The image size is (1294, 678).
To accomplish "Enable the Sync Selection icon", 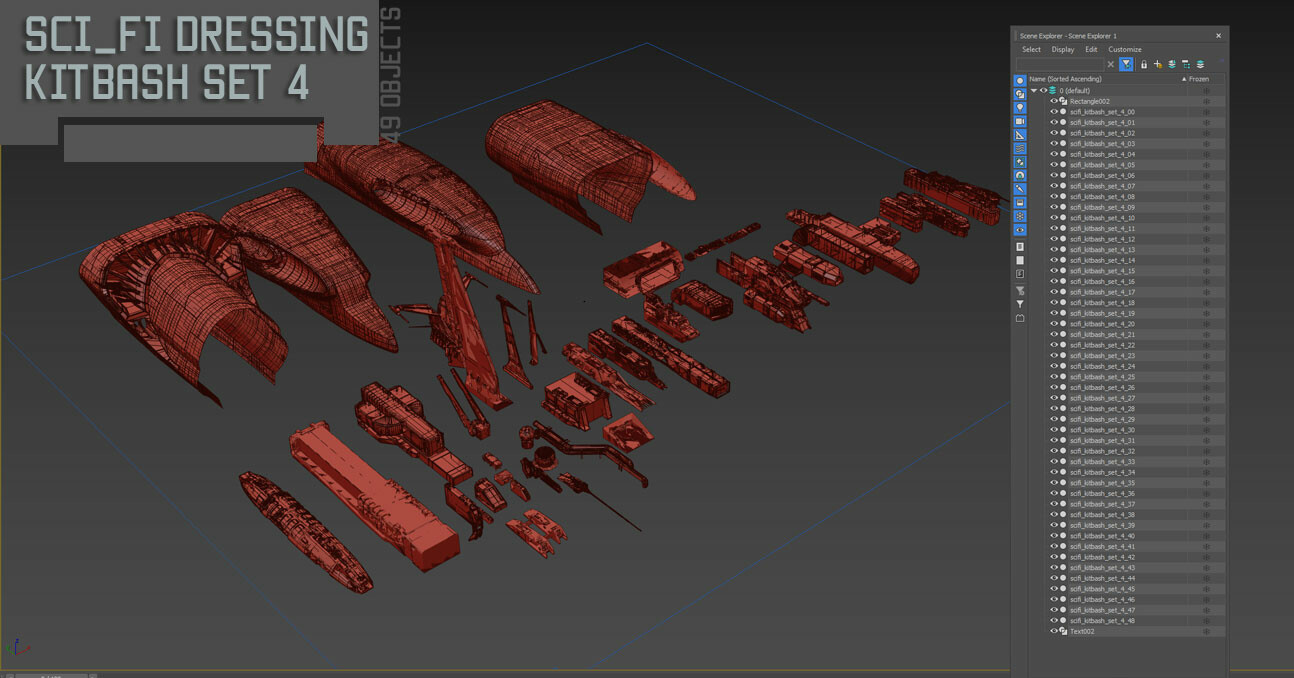I will pos(1172,64).
